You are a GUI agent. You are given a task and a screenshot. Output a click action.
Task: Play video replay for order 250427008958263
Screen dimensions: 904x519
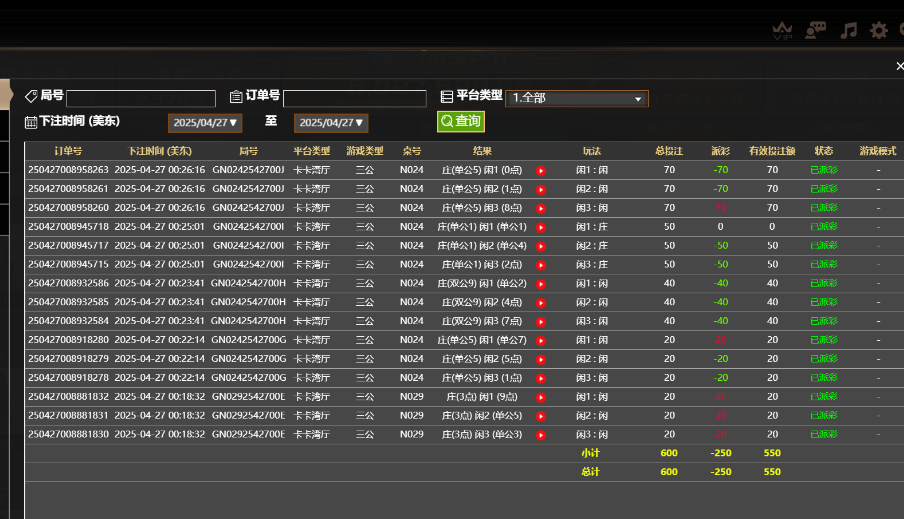(x=540, y=170)
